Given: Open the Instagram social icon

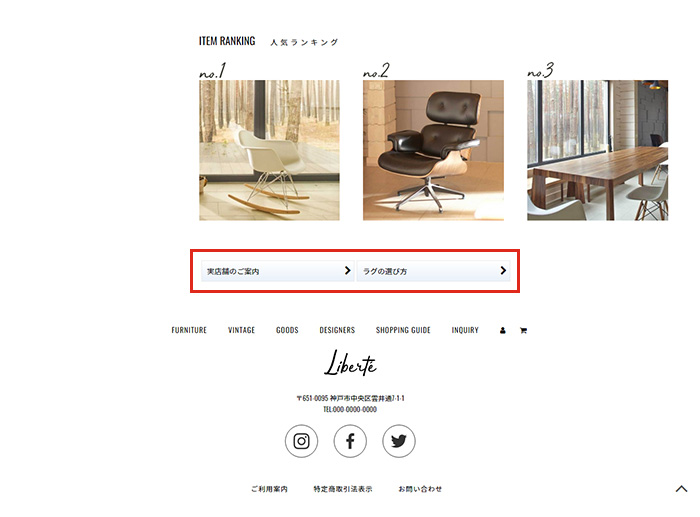Looking at the screenshot, I should click(301, 441).
